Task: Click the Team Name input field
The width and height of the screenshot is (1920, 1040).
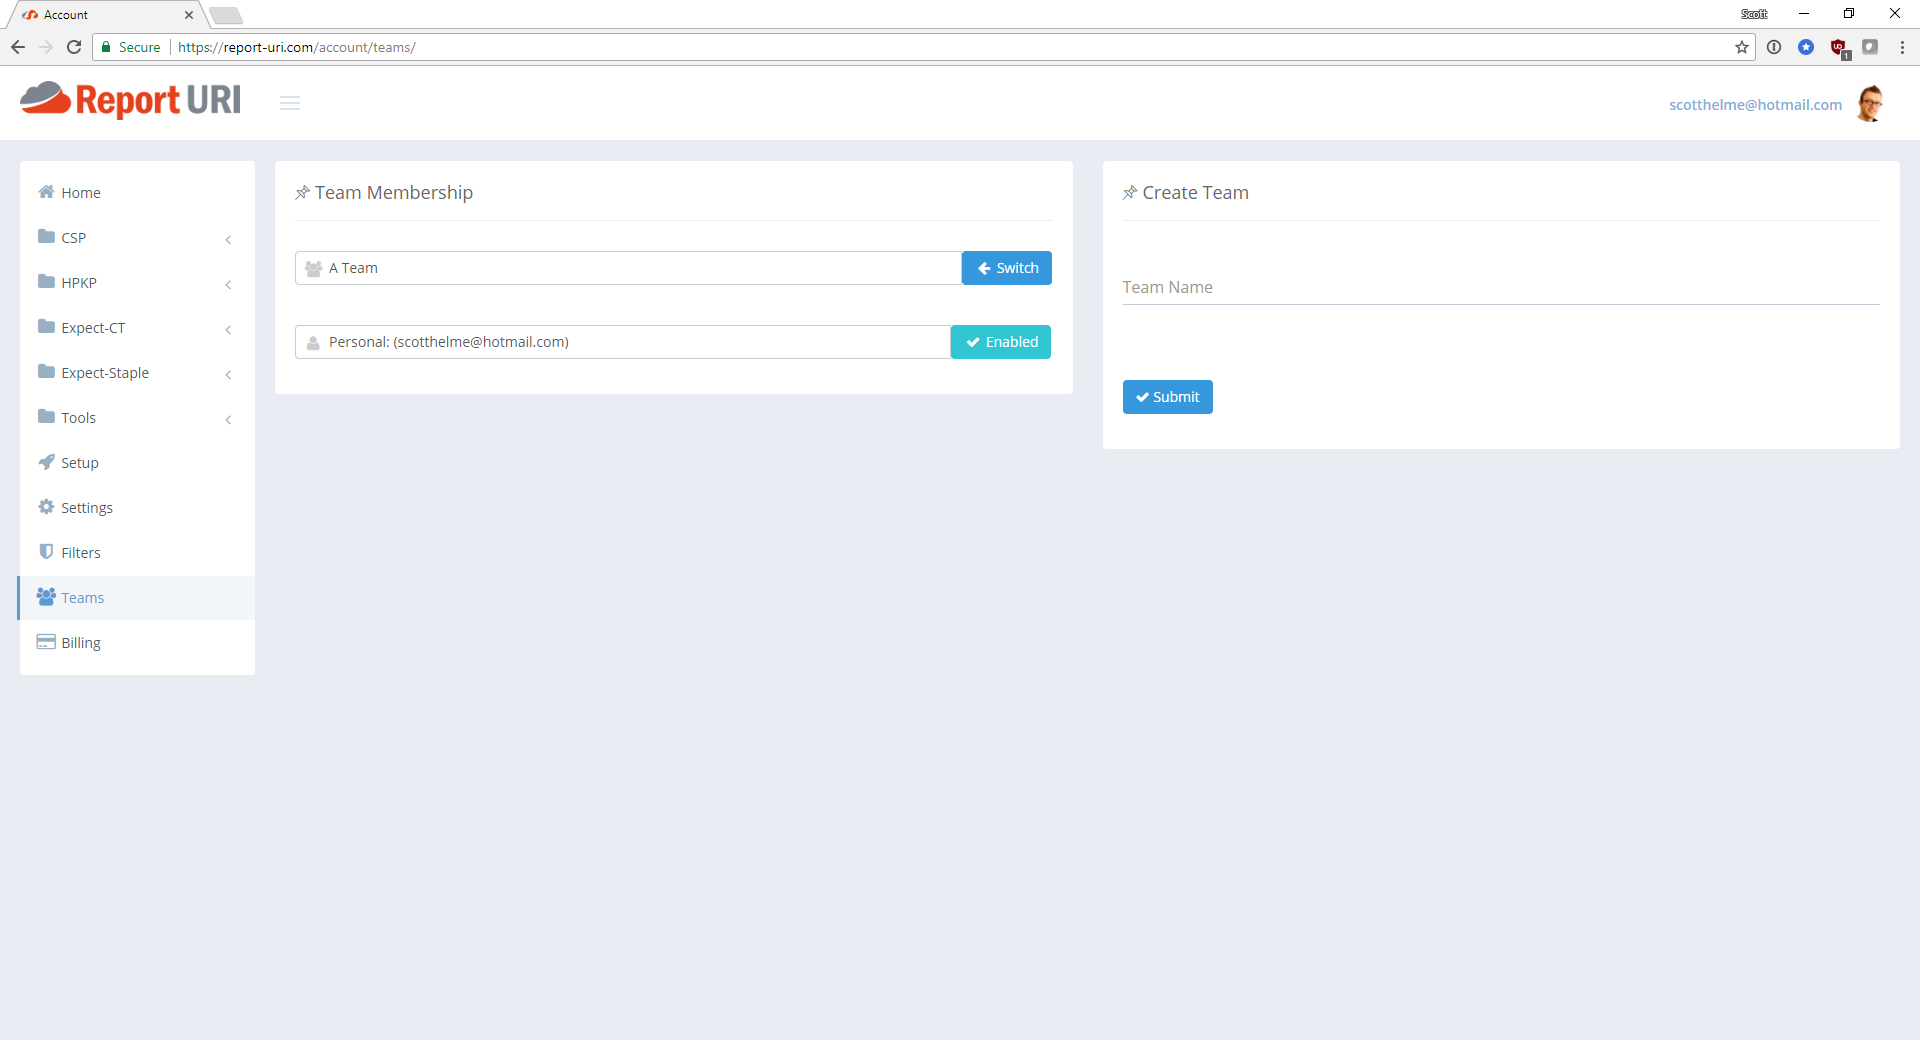Action: 1400,287
